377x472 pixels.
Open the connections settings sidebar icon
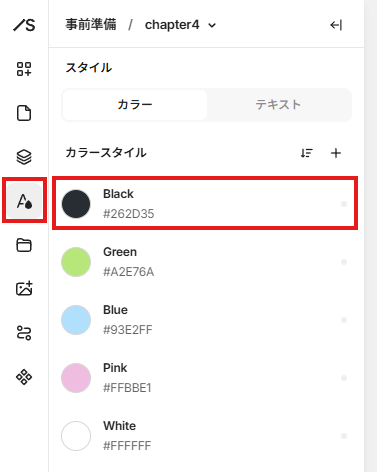(24, 333)
